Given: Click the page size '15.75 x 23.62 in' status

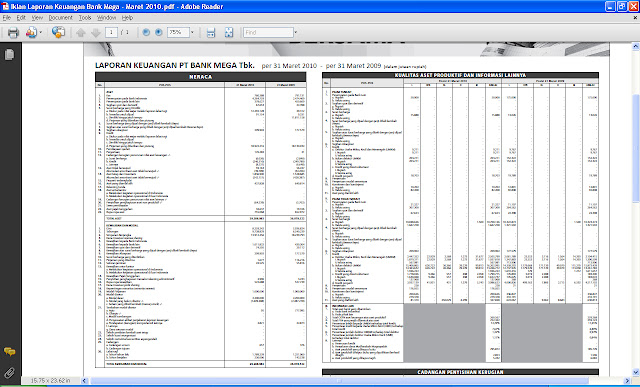Looking at the screenshot, I should pos(51,380).
